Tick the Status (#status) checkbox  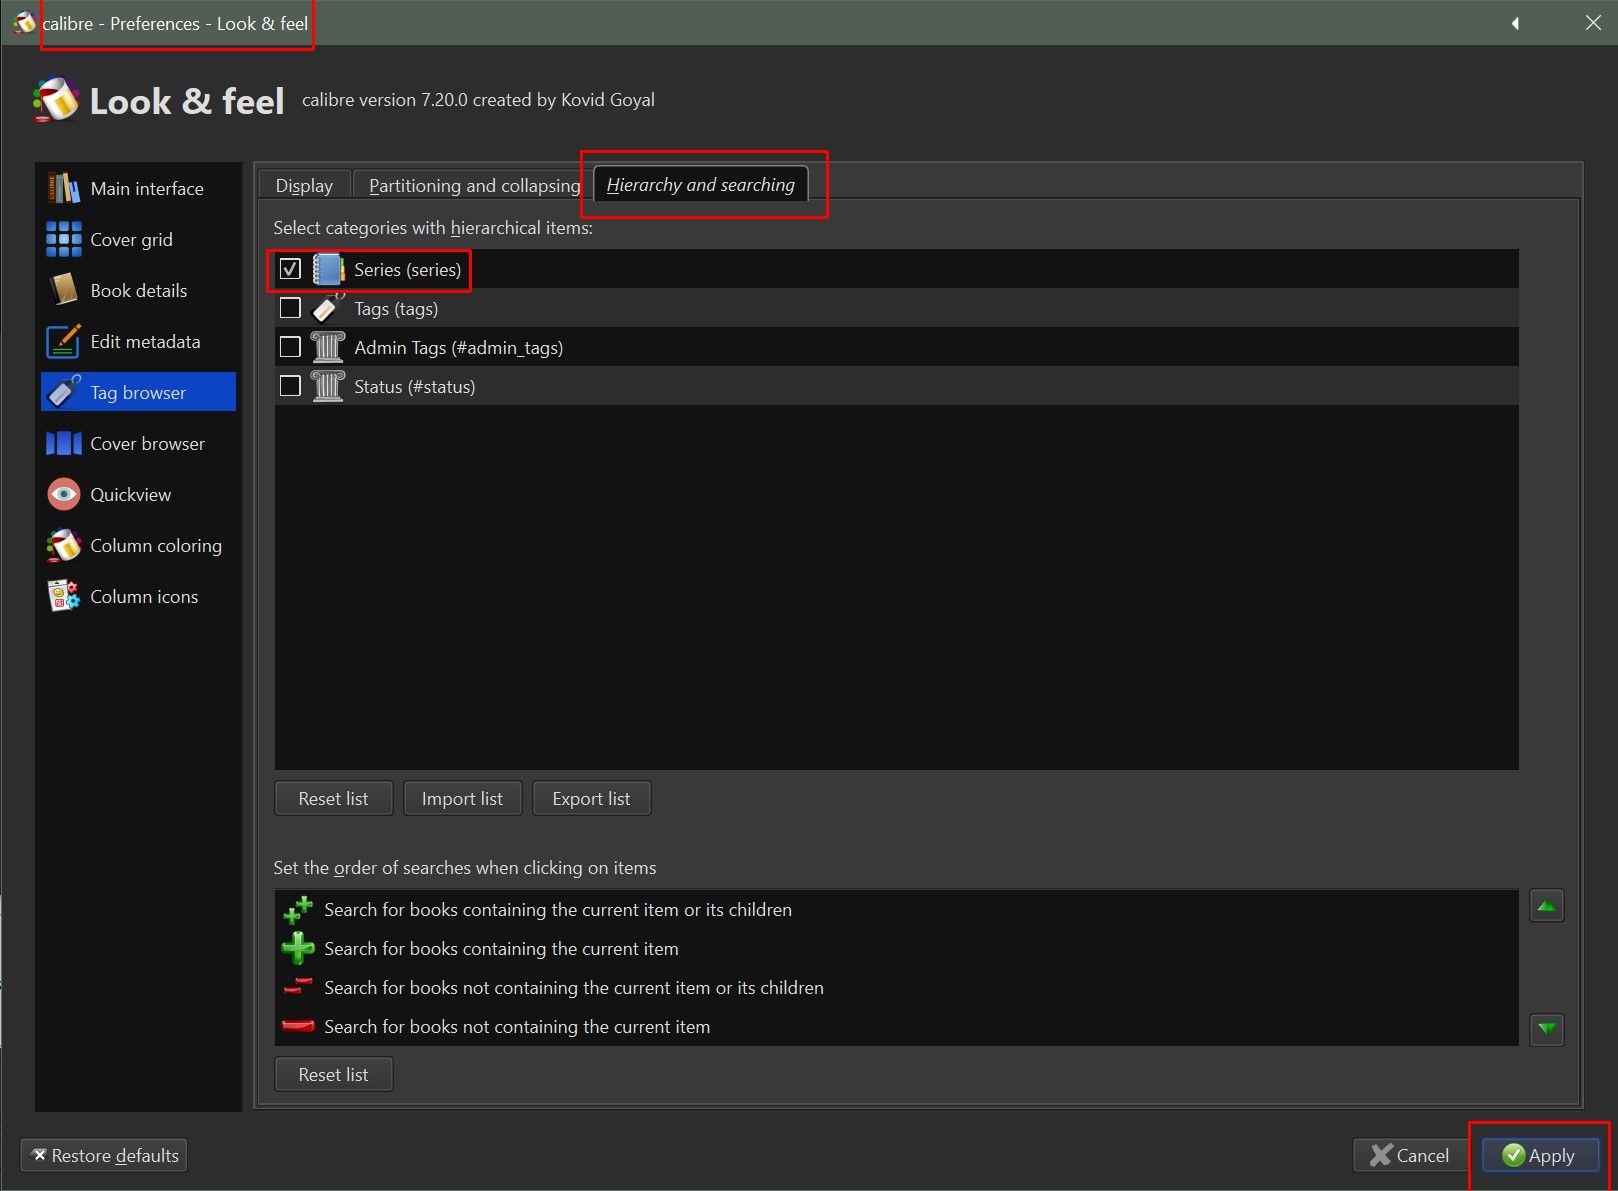pos(290,386)
